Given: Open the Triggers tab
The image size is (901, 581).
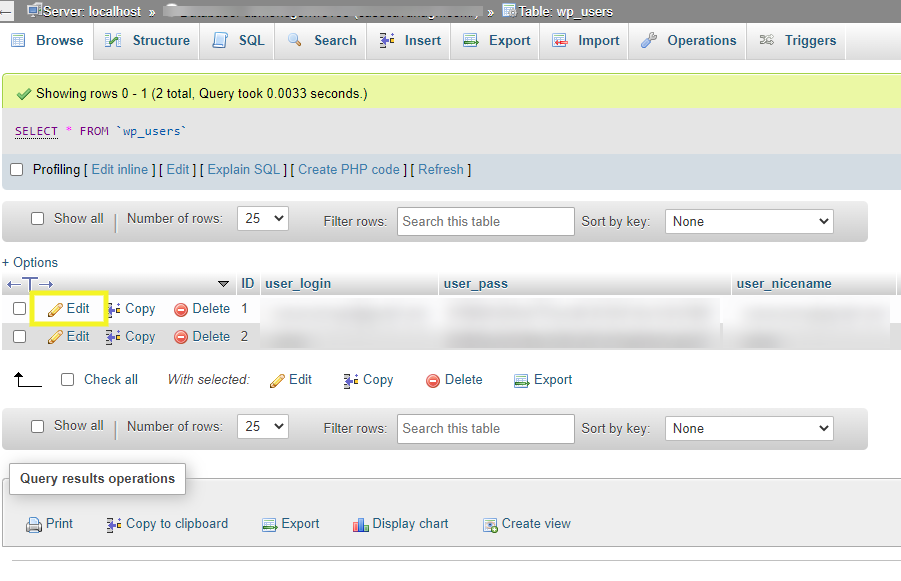Looking at the screenshot, I should point(796,41).
